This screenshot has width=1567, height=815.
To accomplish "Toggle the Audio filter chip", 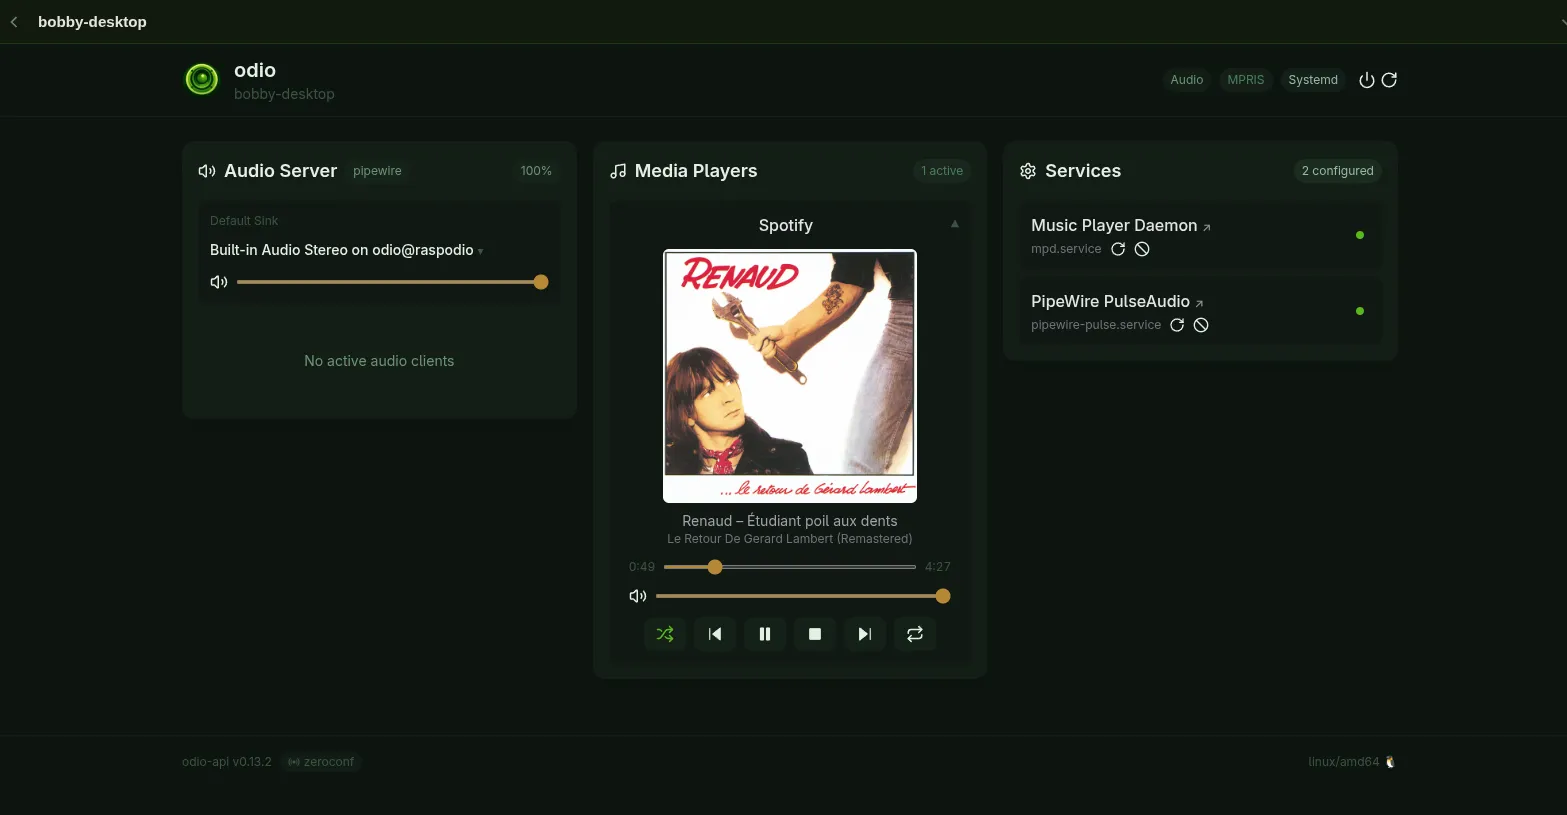I will pyautogui.click(x=1187, y=80).
